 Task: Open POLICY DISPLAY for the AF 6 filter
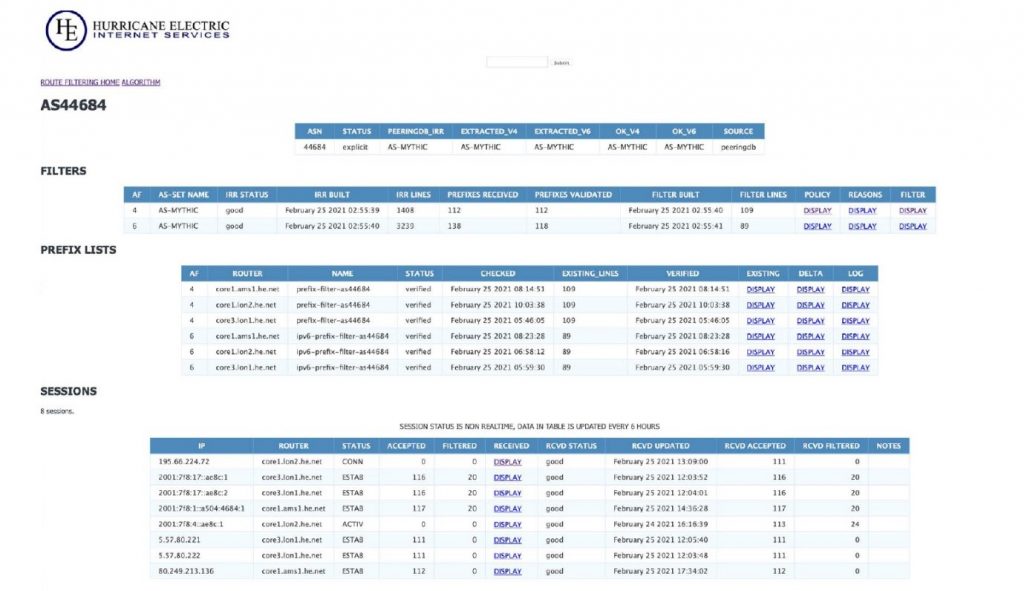coord(817,227)
